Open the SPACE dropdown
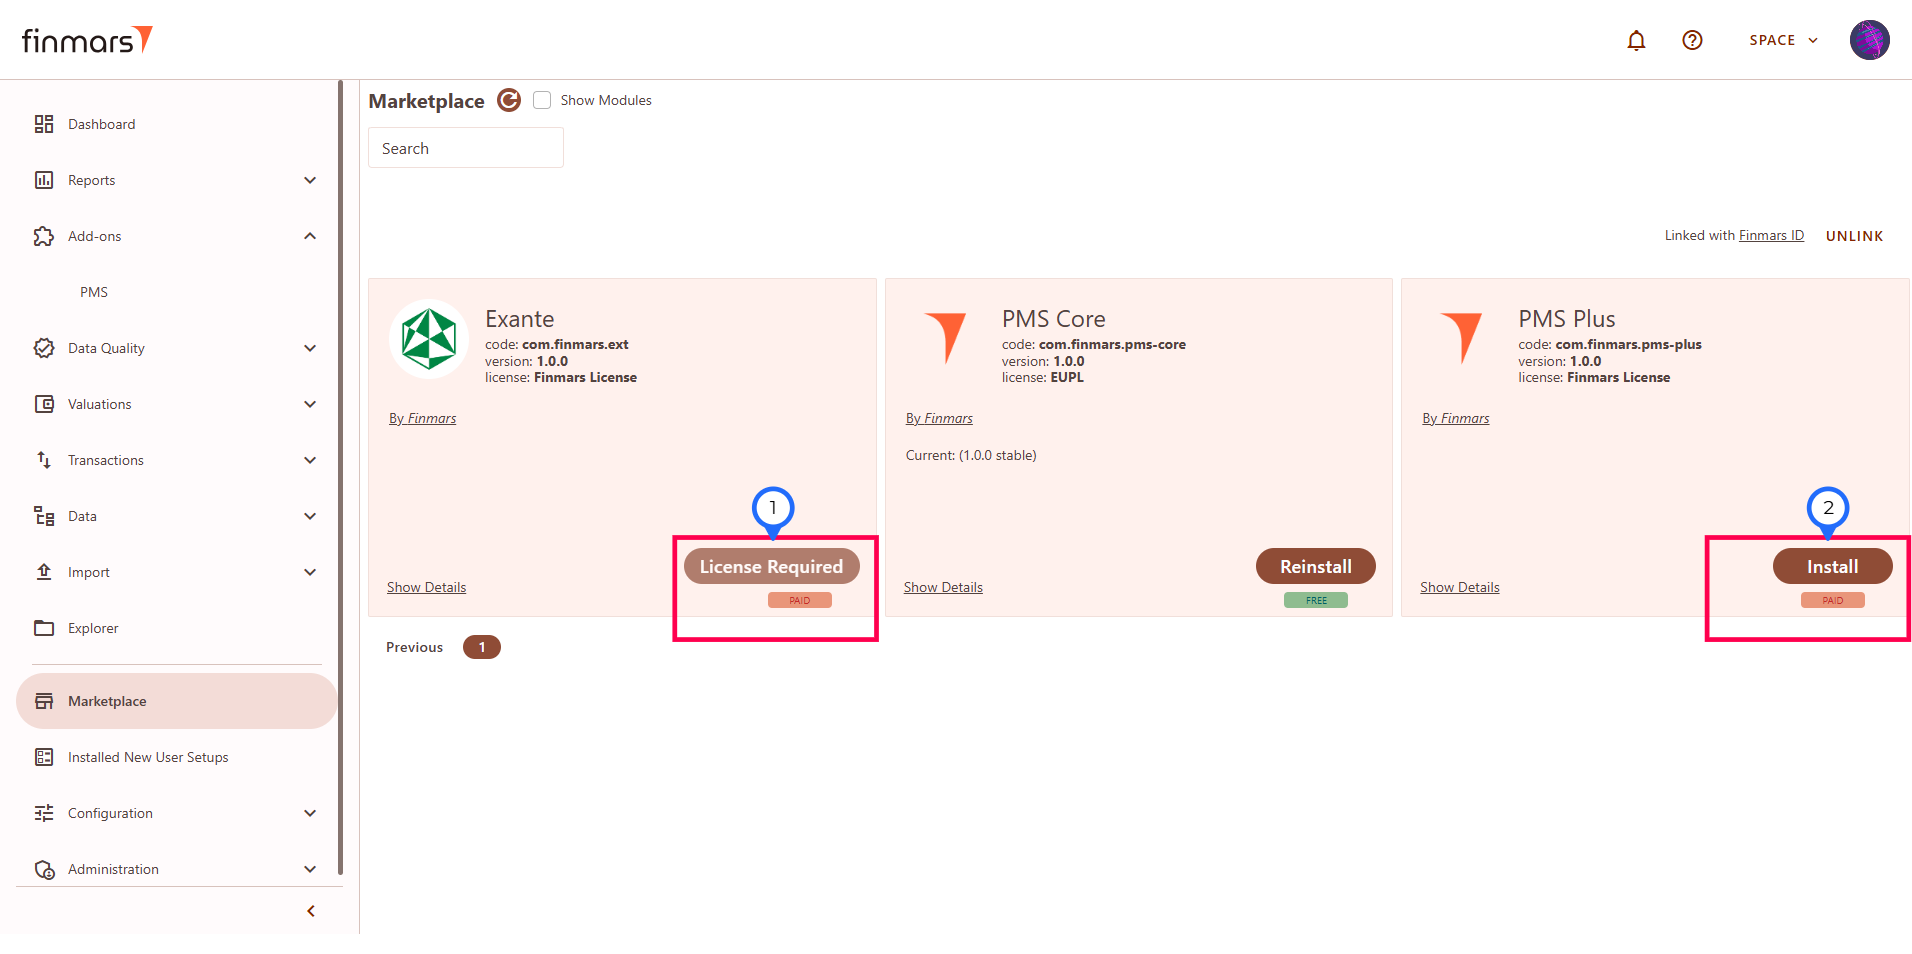The height and width of the screenshot is (954, 1912). point(1783,40)
